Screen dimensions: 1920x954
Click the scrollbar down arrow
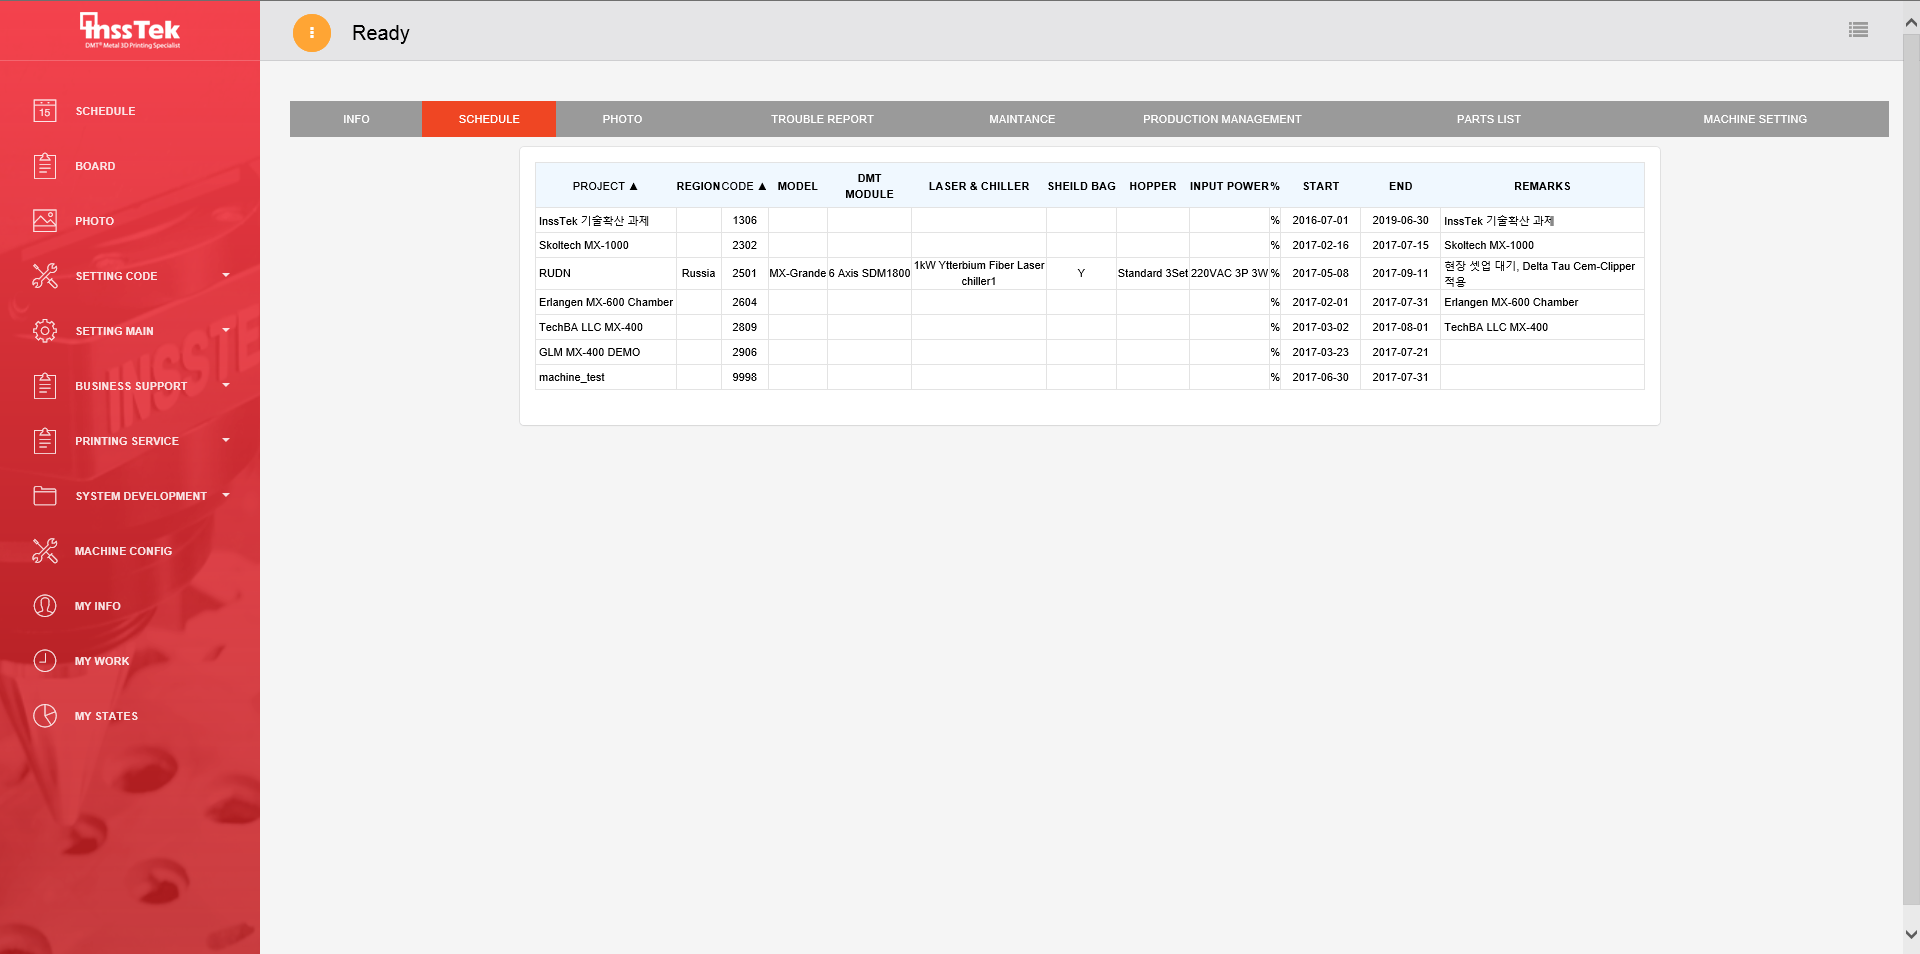(1911, 934)
